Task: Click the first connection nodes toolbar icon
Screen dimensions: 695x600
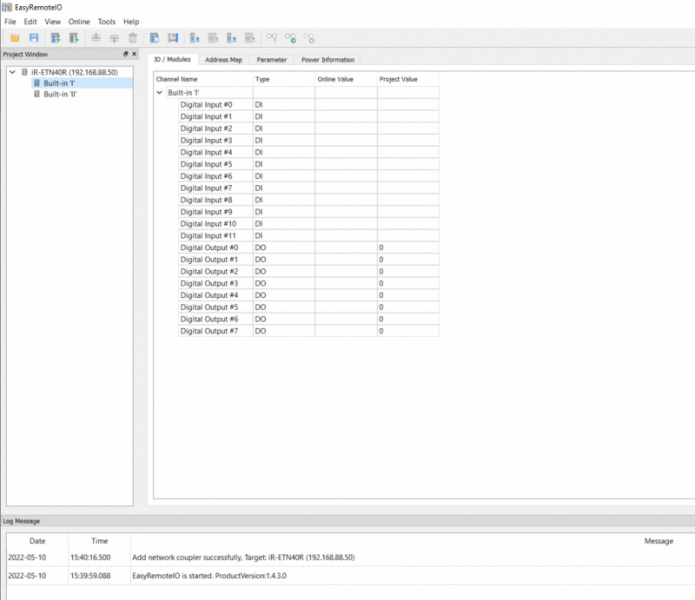Action: [x=271, y=38]
